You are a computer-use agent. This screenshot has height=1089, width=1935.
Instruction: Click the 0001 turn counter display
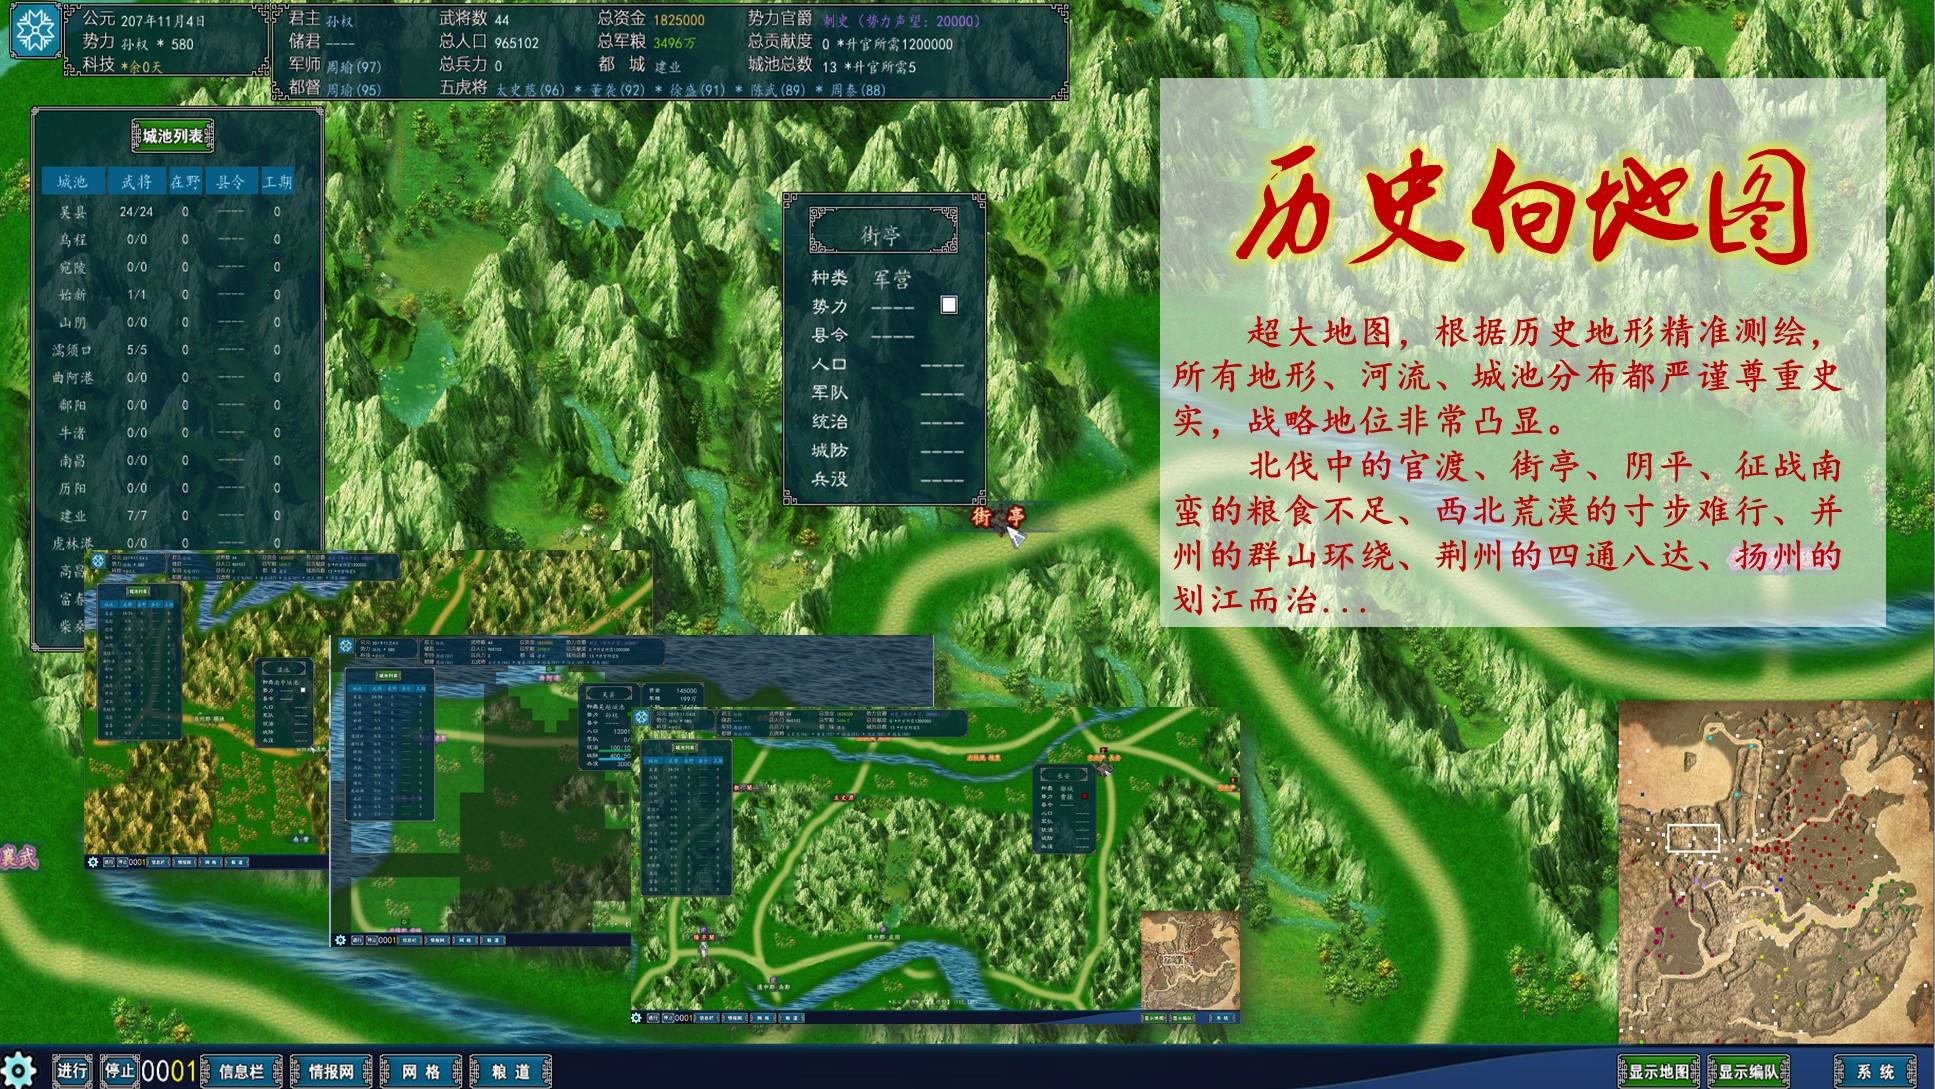[167, 1068]
